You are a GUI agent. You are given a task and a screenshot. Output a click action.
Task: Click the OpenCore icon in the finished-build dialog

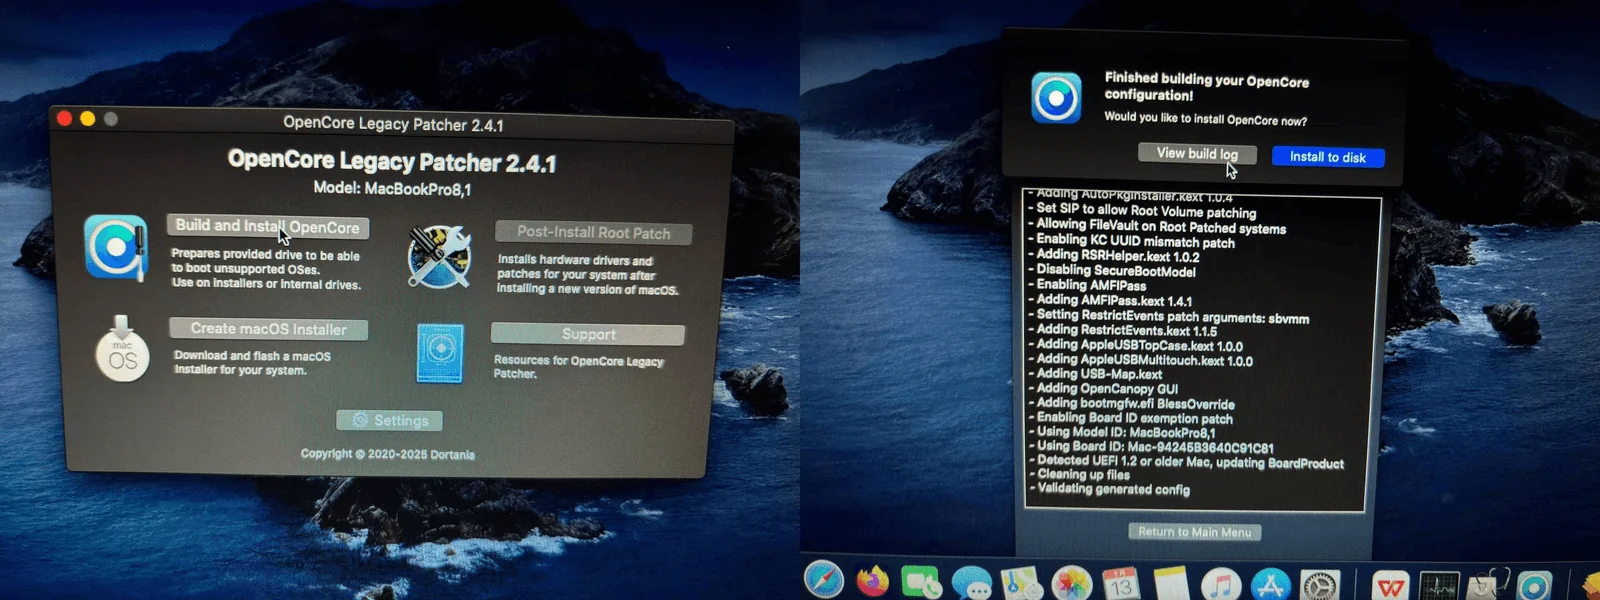(x=1056, y=98)
